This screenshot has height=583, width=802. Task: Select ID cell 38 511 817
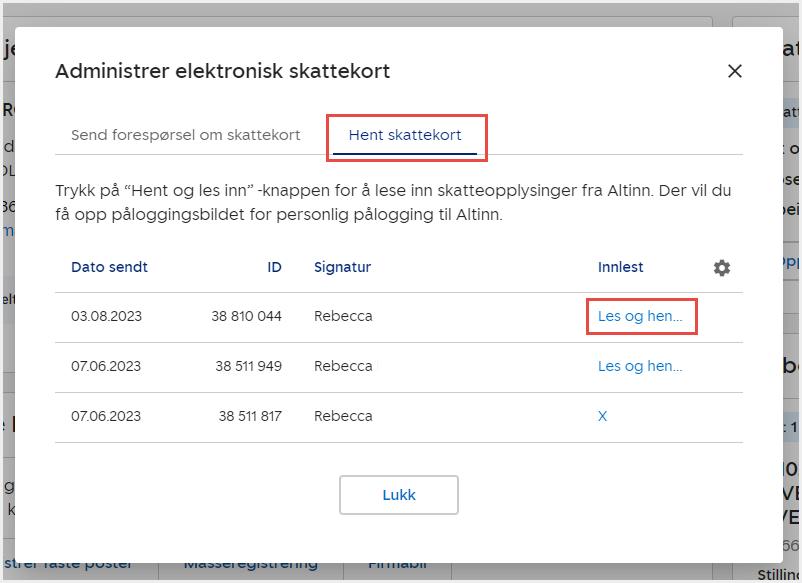250,416
